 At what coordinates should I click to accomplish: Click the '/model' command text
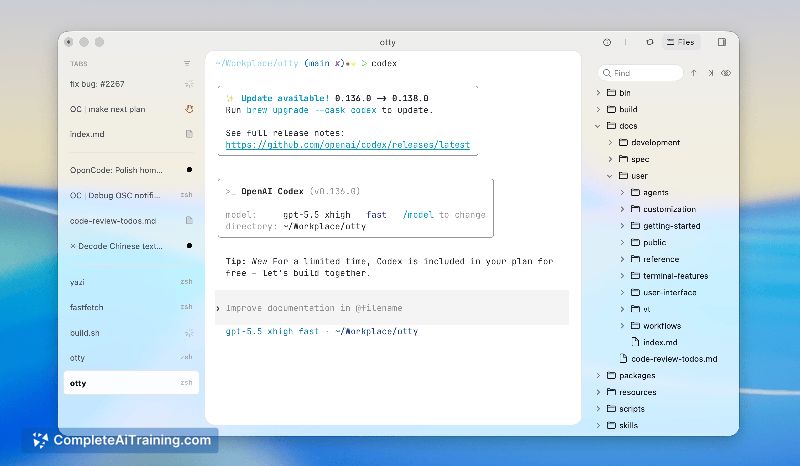pos(418,215)
